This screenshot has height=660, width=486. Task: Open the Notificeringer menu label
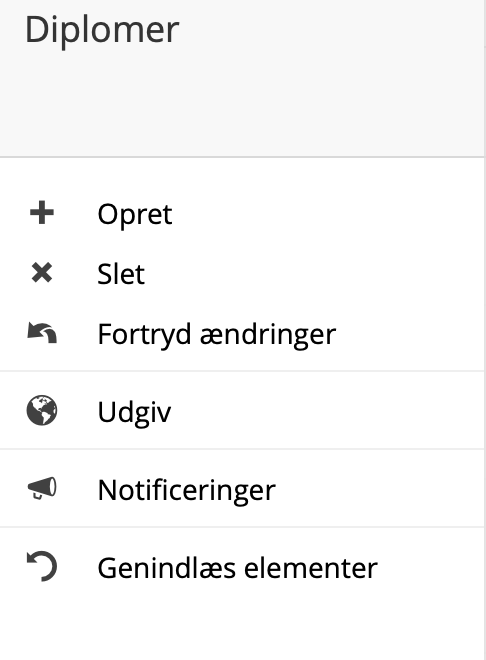[x=186, y=490]
